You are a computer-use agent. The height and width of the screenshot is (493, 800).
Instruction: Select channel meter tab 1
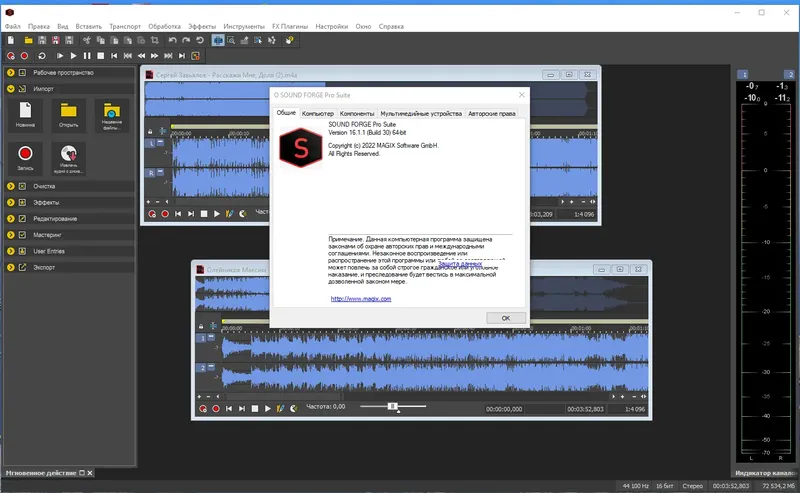pos(743,75)
